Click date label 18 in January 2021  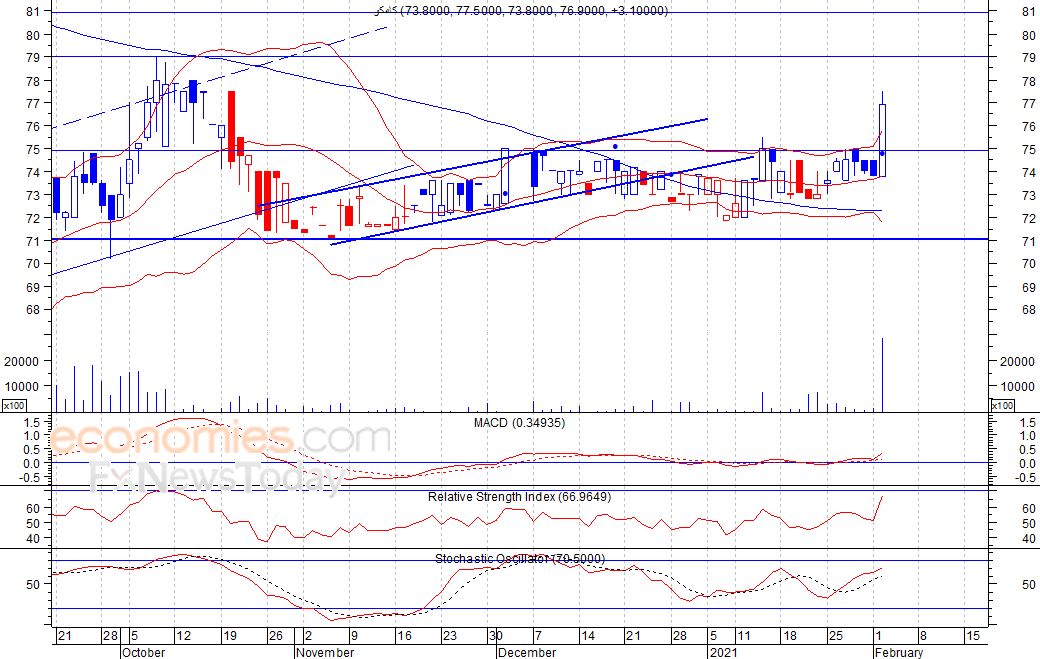789,636
